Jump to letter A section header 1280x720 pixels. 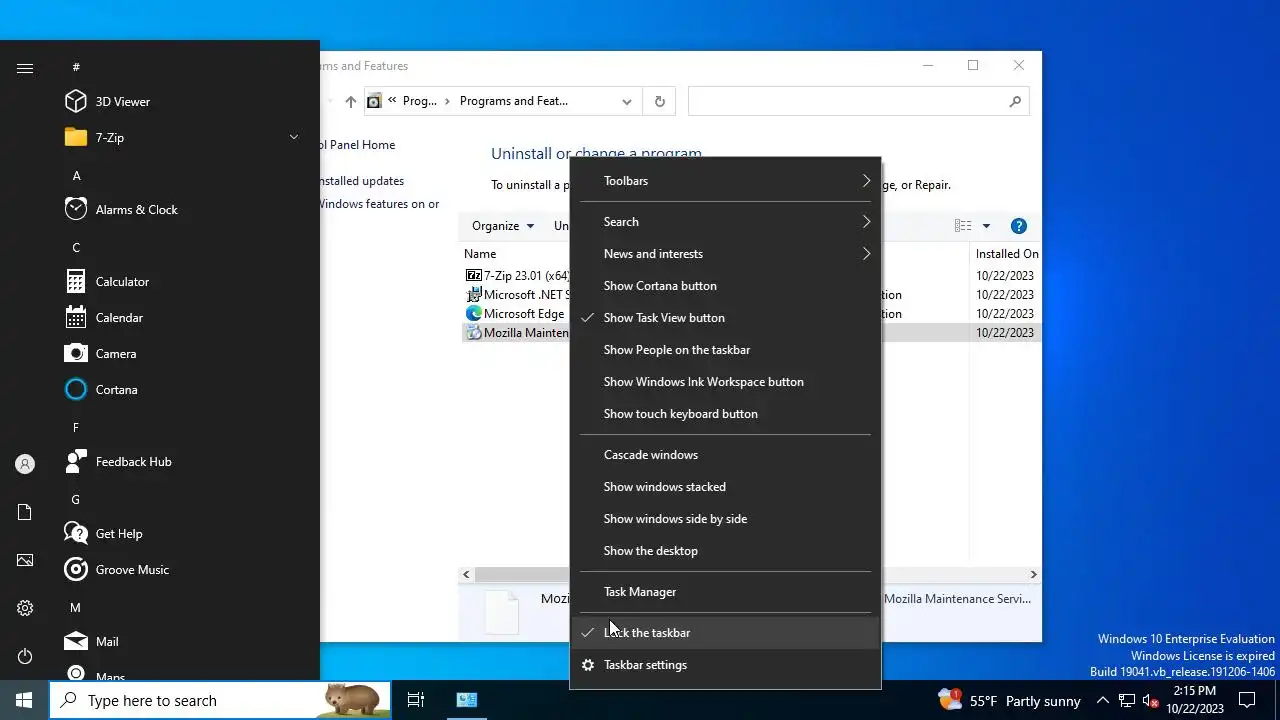[76, 175]
